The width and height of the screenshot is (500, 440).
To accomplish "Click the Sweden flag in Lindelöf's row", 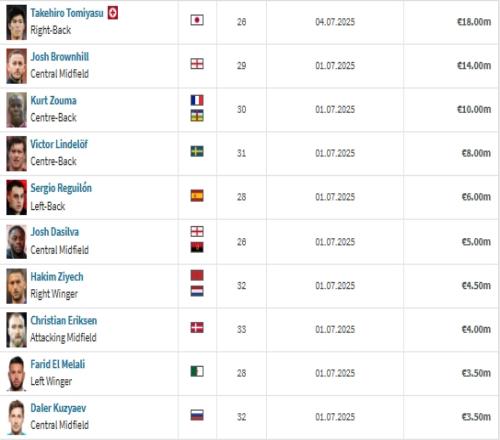I will coord(197,151).
